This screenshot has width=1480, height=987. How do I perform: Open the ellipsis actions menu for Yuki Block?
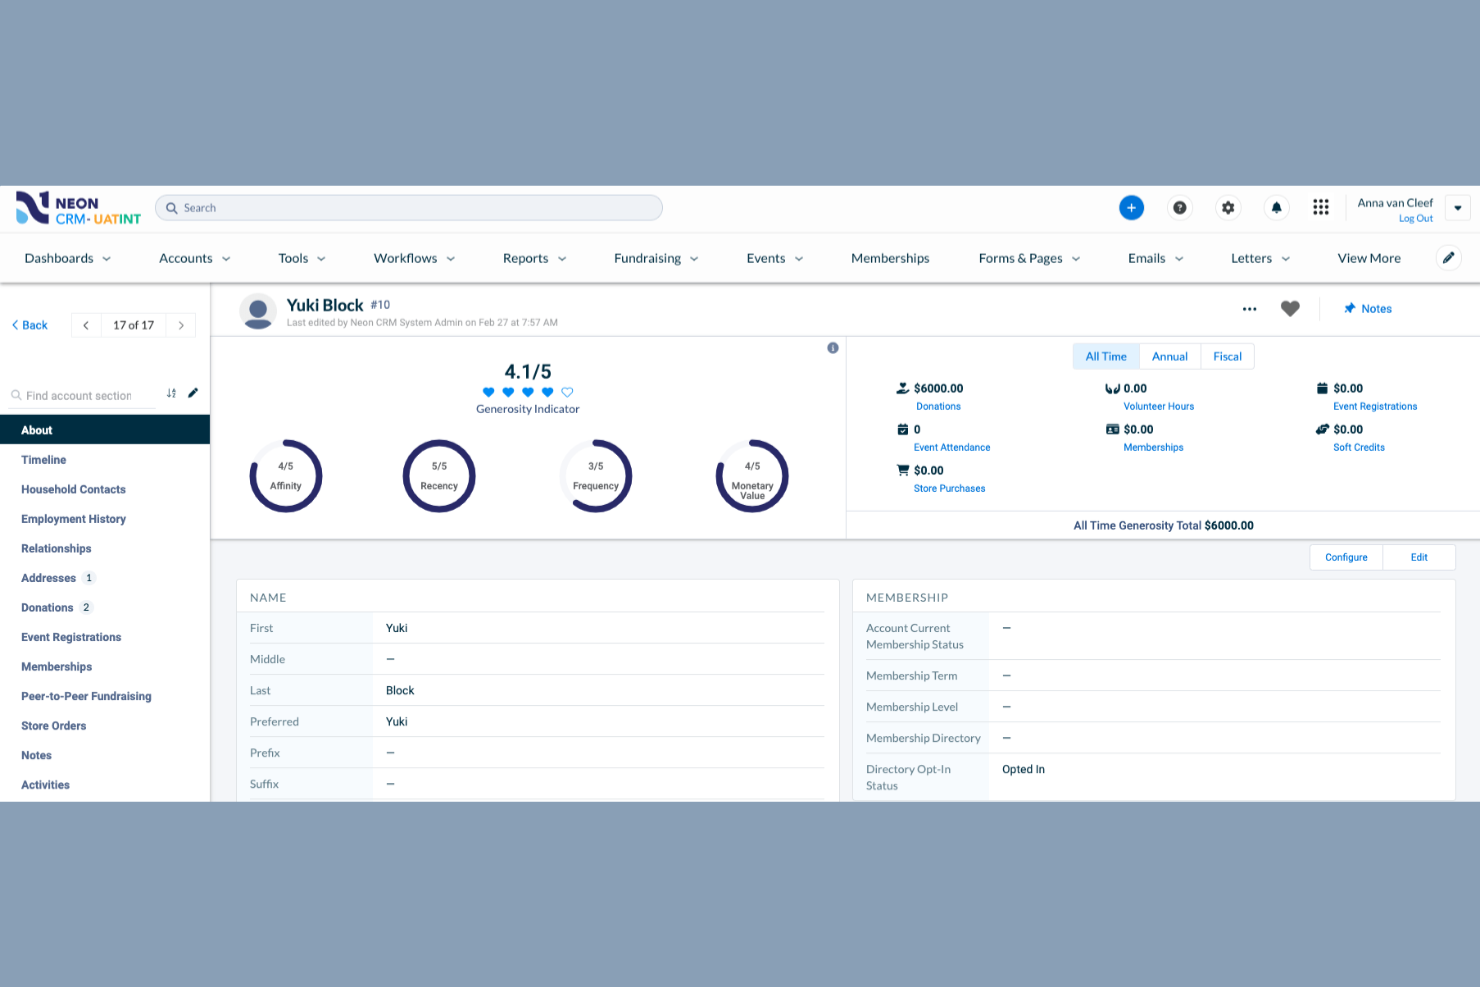coord(1249,308)
